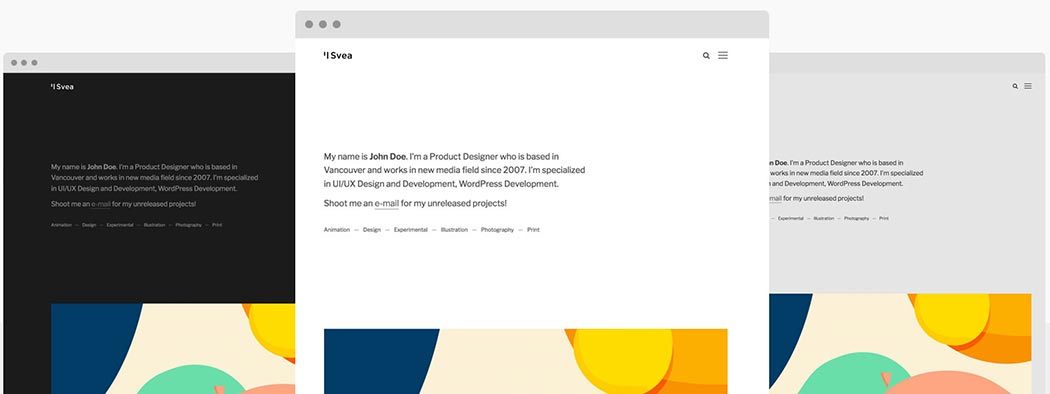This screenshot has height=394, width=1050.
Task: Open the e-mail link in the center window
Action: [386, 203]
